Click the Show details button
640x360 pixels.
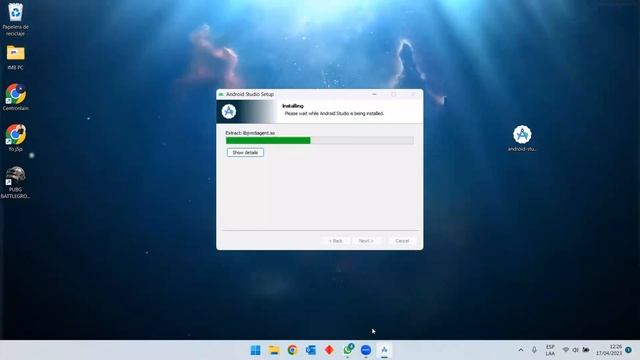click(245, 153)
